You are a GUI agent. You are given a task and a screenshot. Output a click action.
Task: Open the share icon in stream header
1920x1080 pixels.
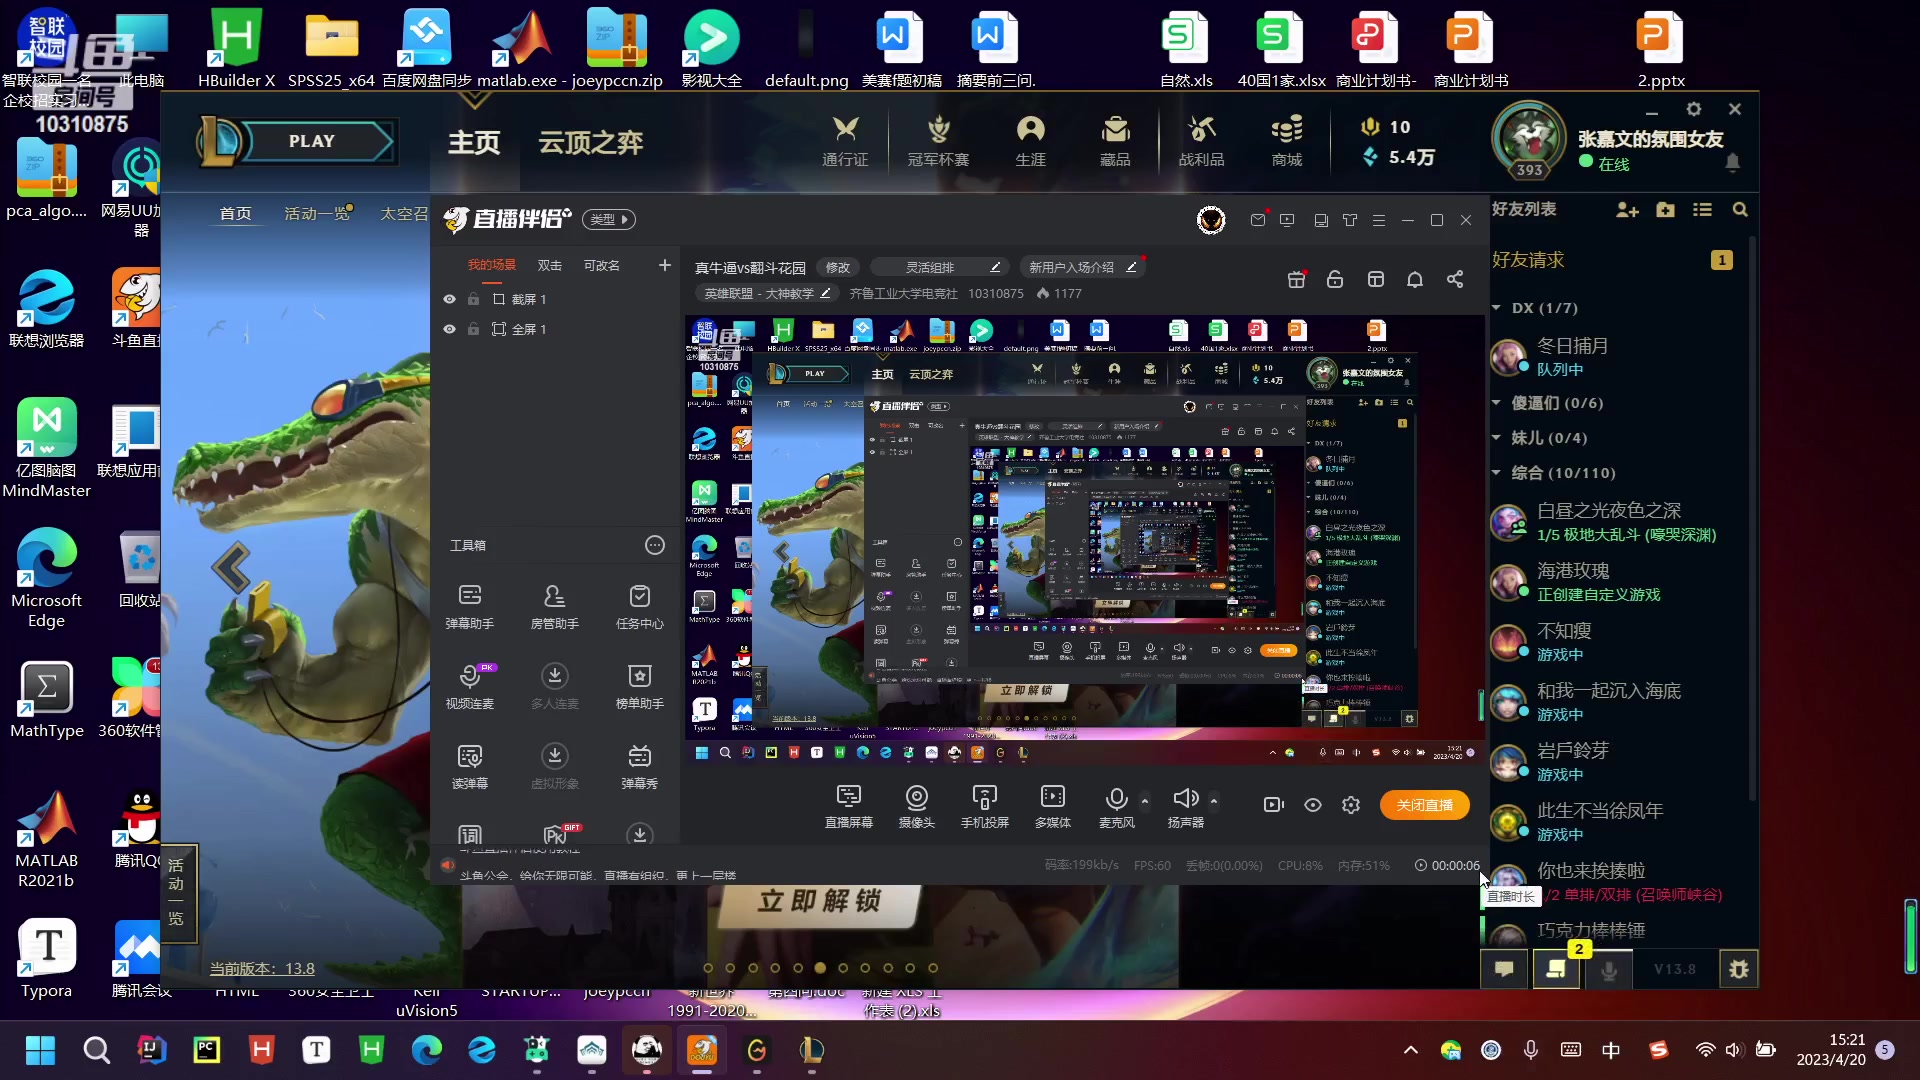pyautogui.click(x=1455, y=280)
